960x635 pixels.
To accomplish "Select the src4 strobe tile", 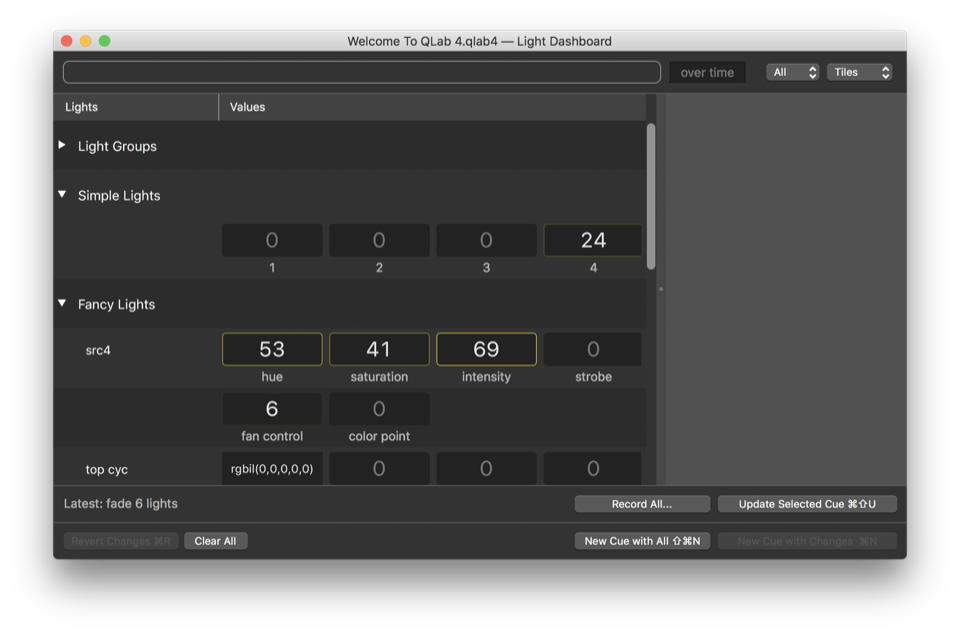I will click(x=593, y=349).
